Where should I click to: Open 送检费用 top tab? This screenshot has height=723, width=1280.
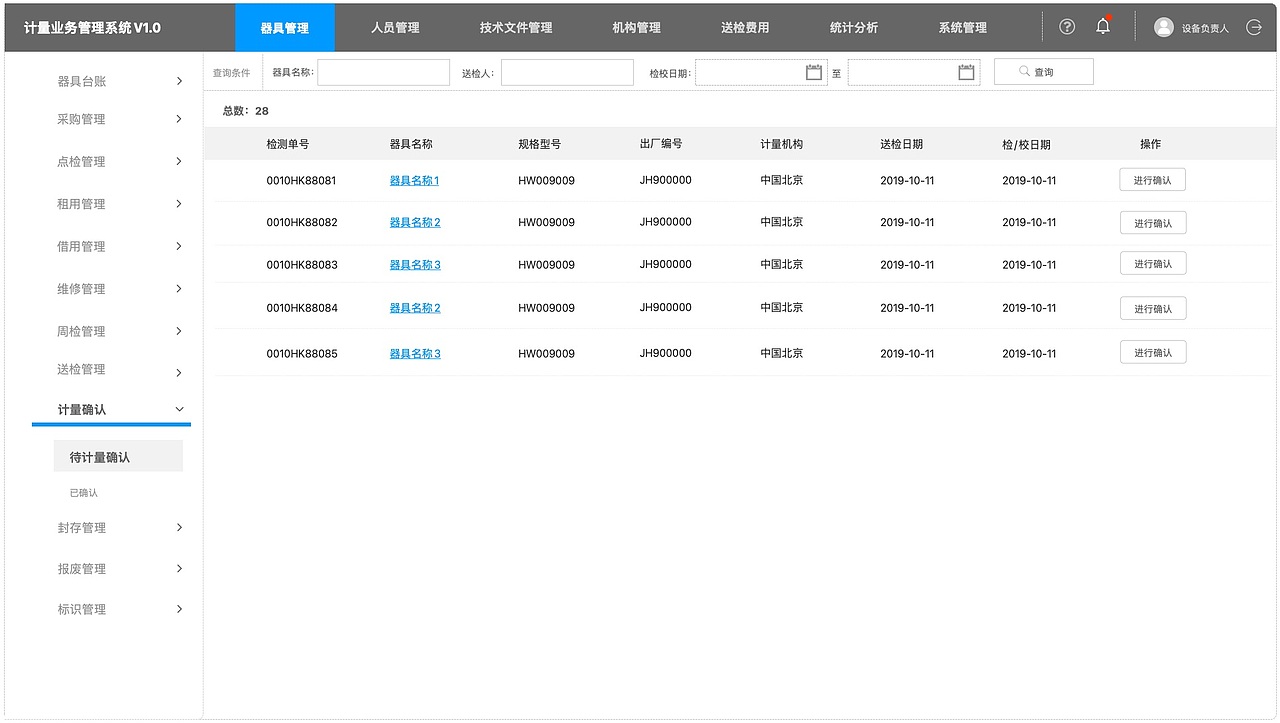pyautogui.click(x=745, y=28)
